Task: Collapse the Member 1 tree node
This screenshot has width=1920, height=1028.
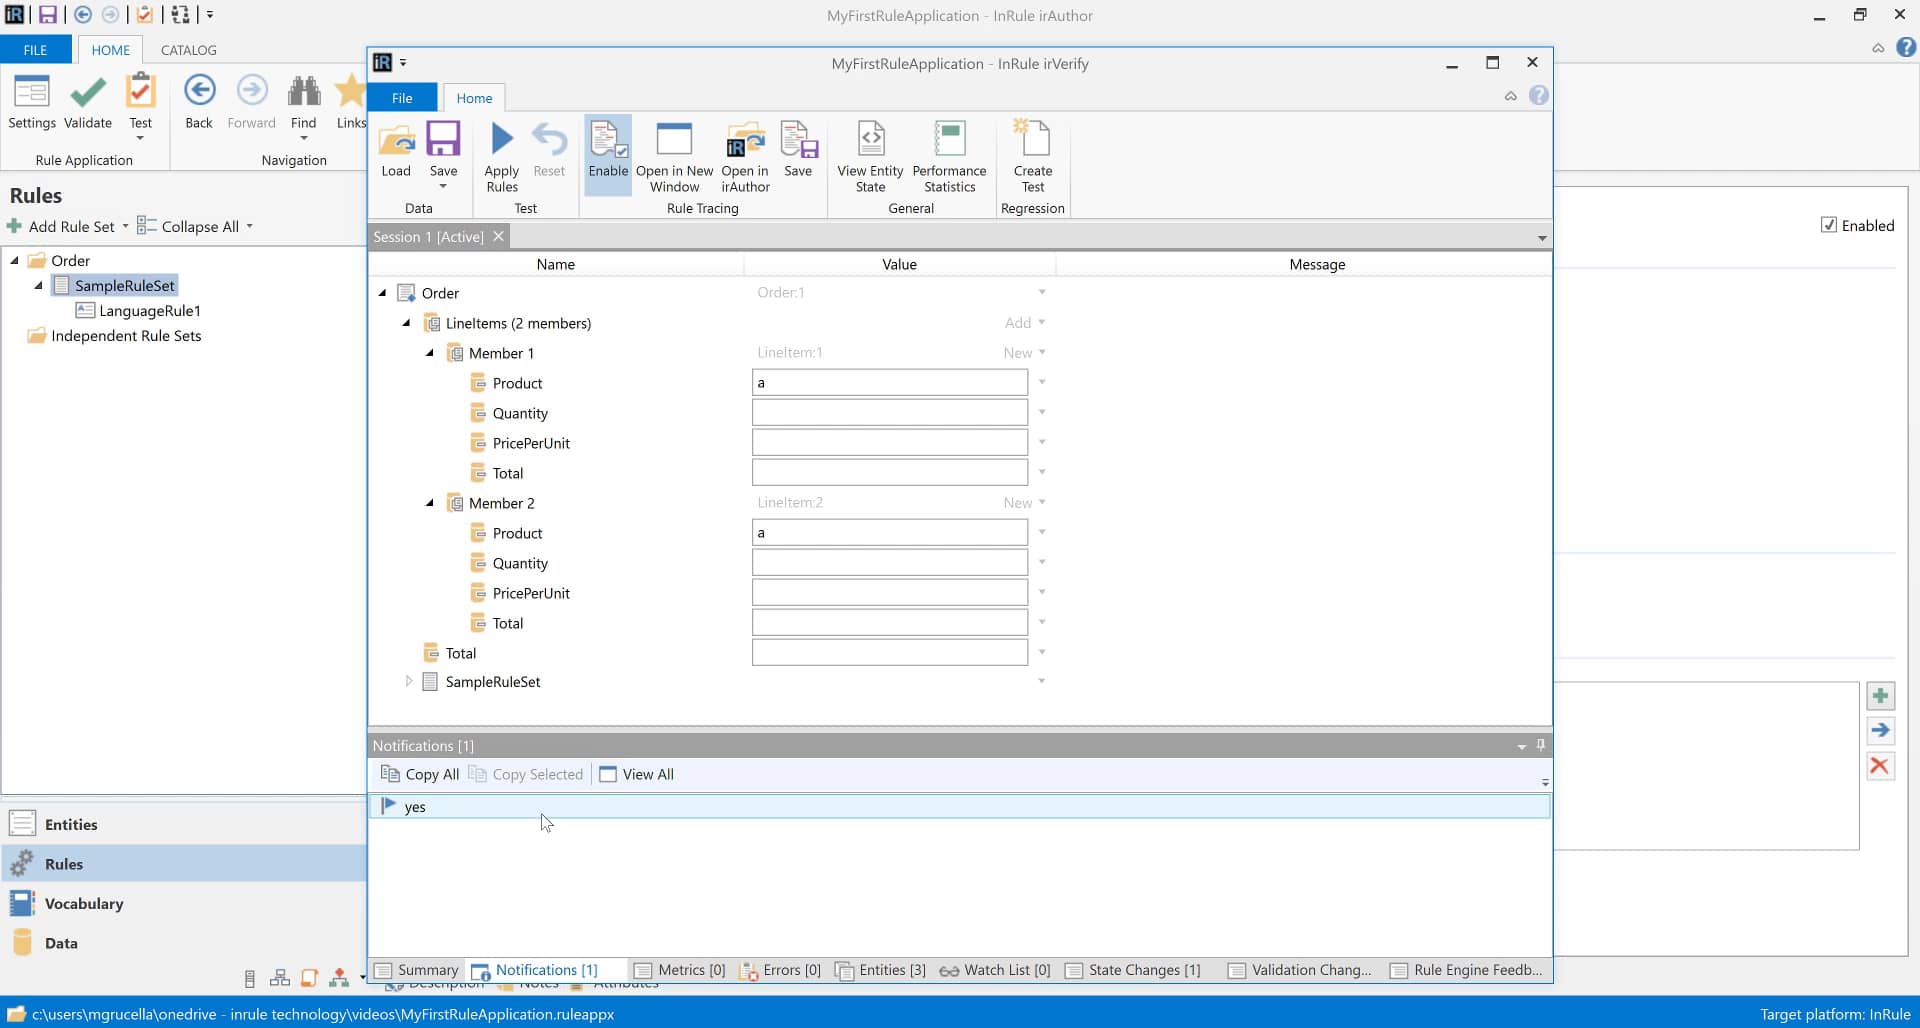Action: click(430, 353)
